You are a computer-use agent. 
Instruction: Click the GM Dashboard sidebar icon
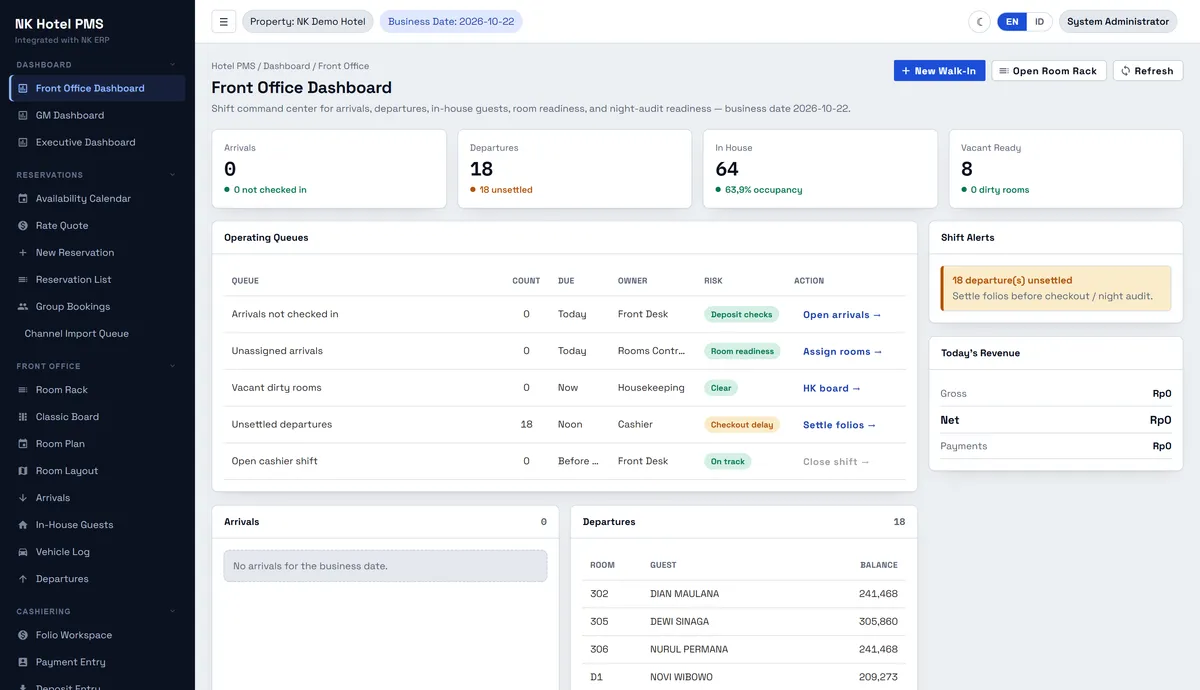pyautogui.click(x=23, y=115)
